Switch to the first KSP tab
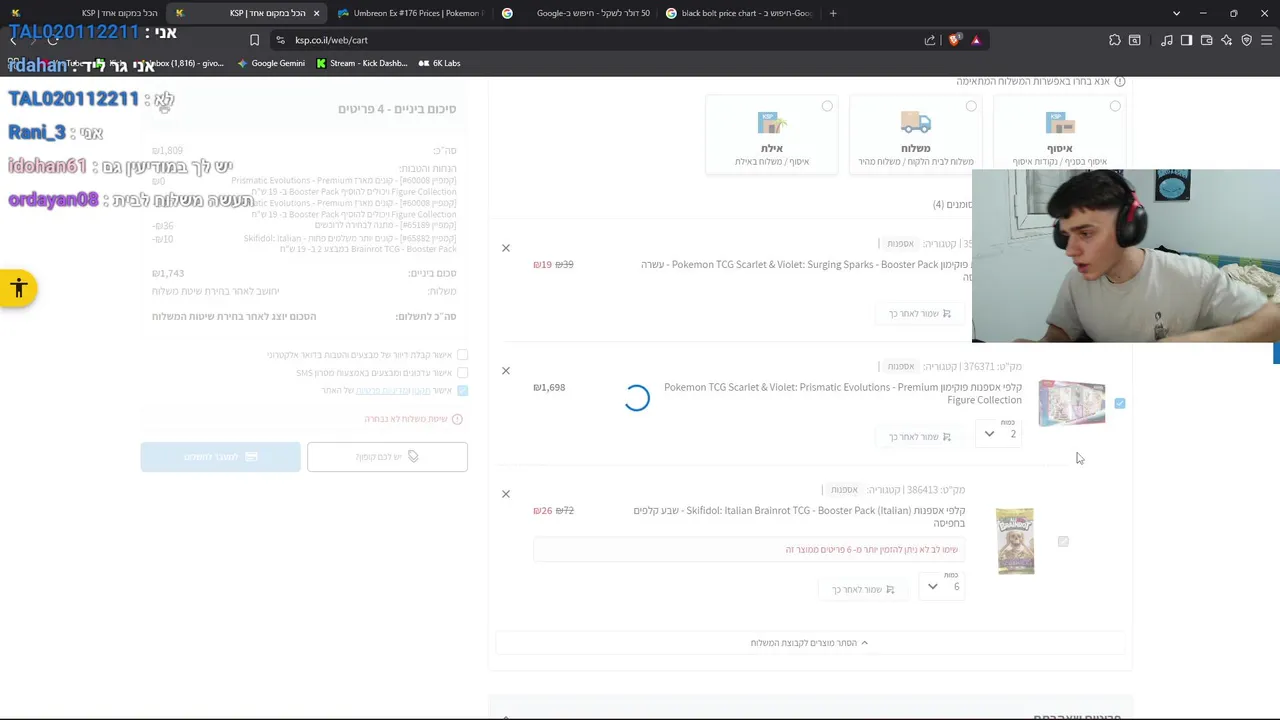The height and width of the screenshot is (720, 1280). [x=82, y=13]
